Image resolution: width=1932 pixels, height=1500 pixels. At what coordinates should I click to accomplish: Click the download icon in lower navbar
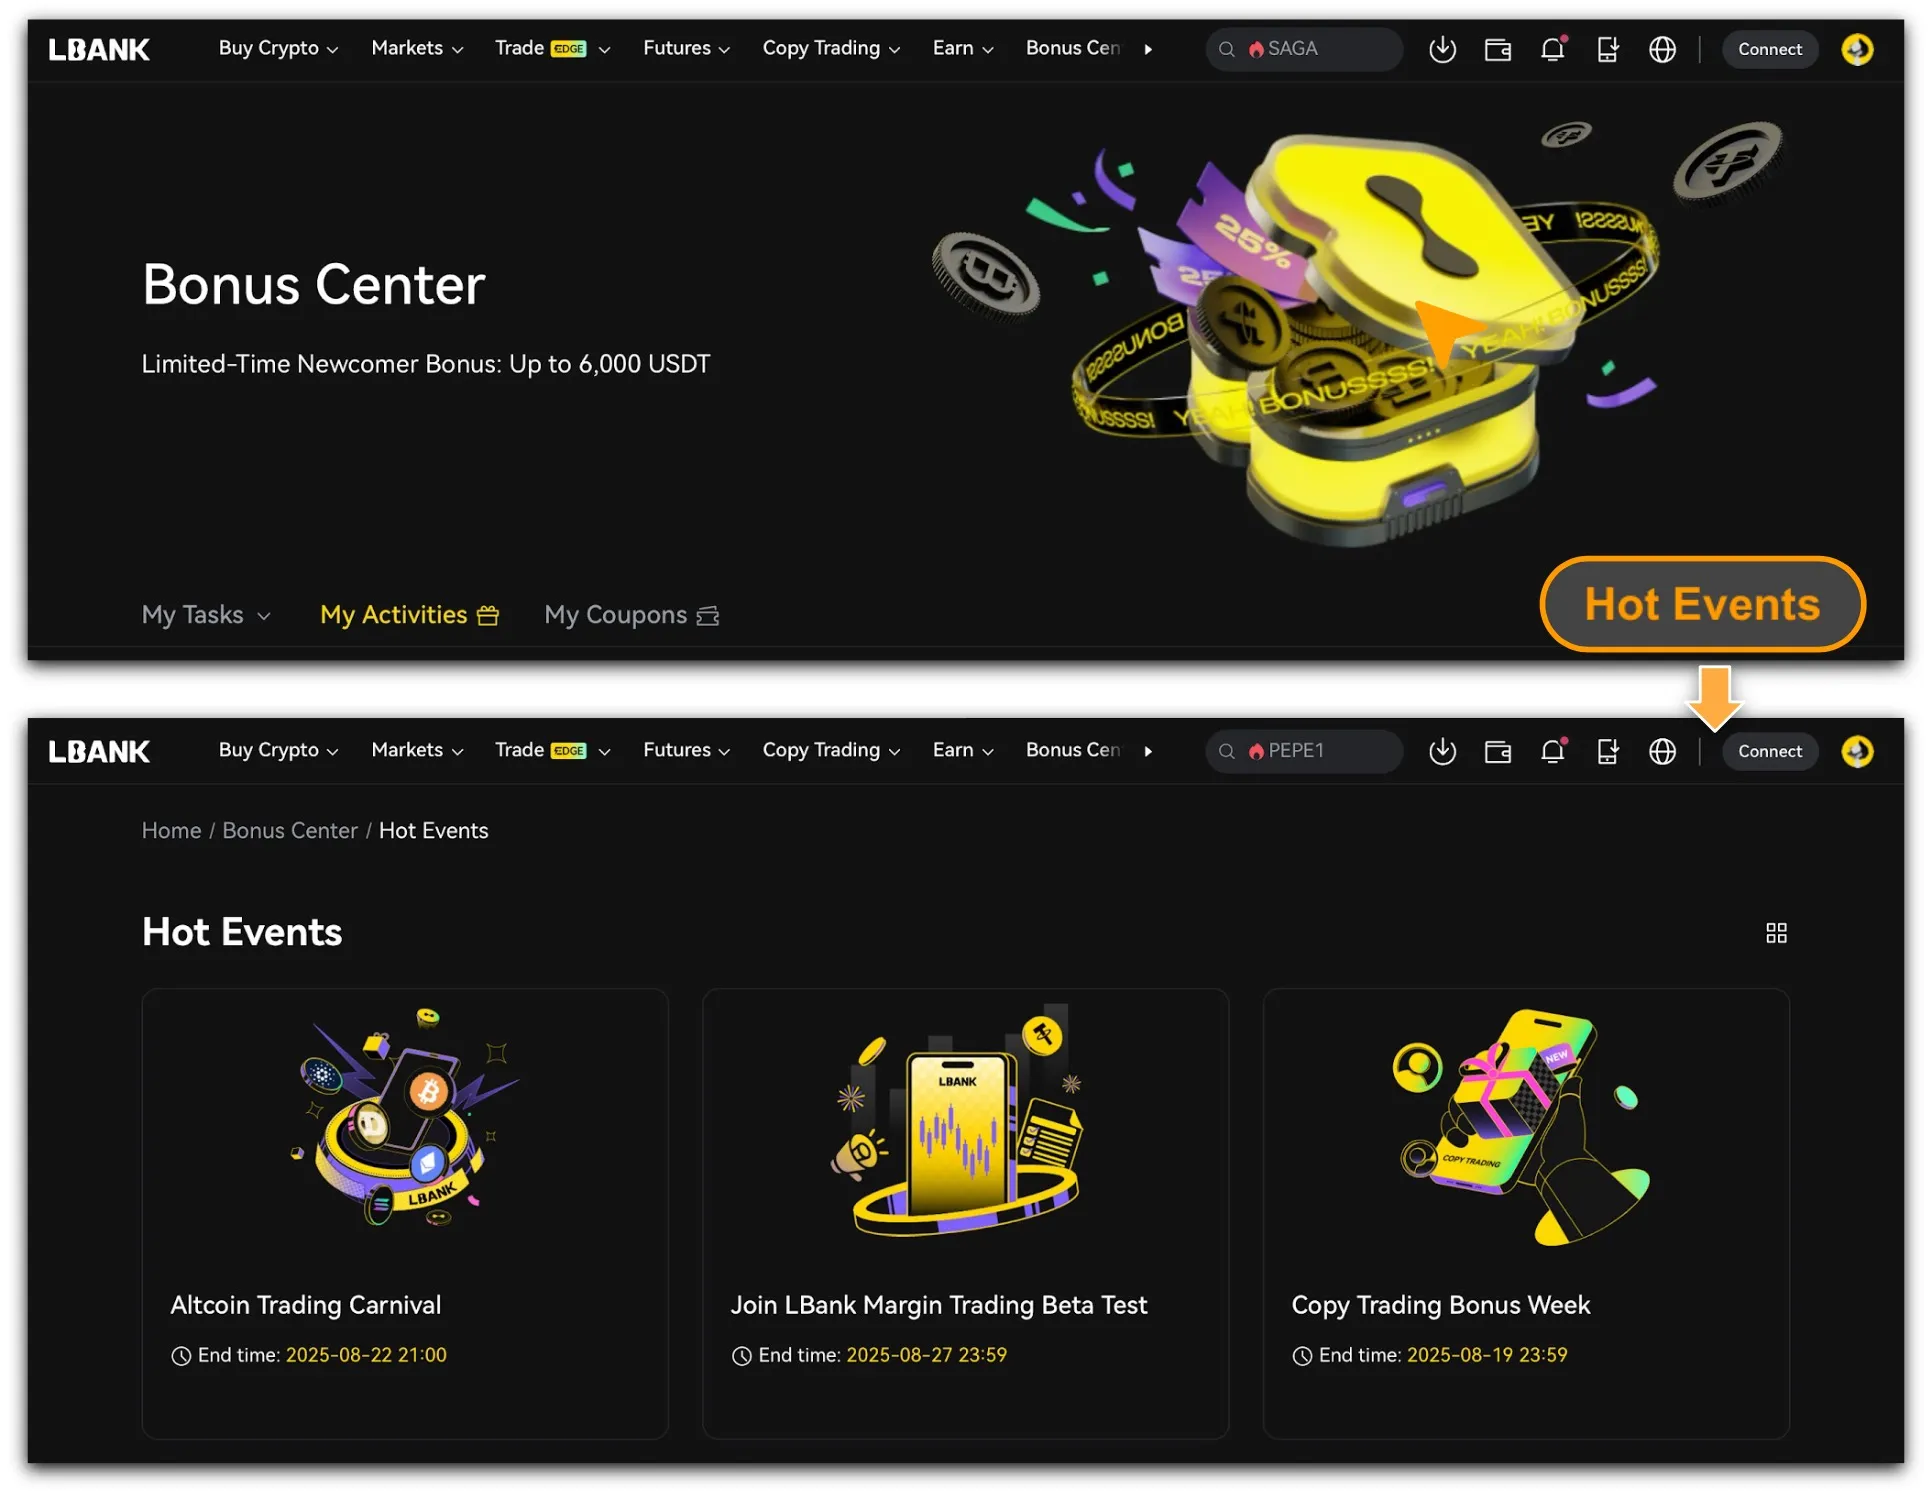pyautogui.click(x=1442, y=751)
